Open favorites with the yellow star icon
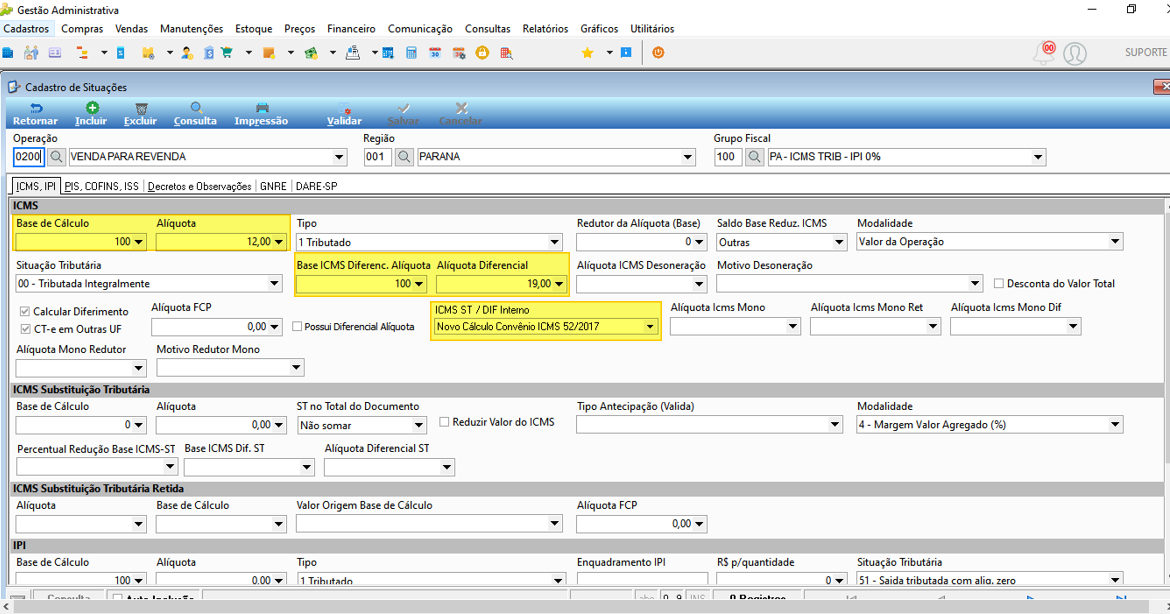This screenshot has height=614, width=1170. coord(587,53)
